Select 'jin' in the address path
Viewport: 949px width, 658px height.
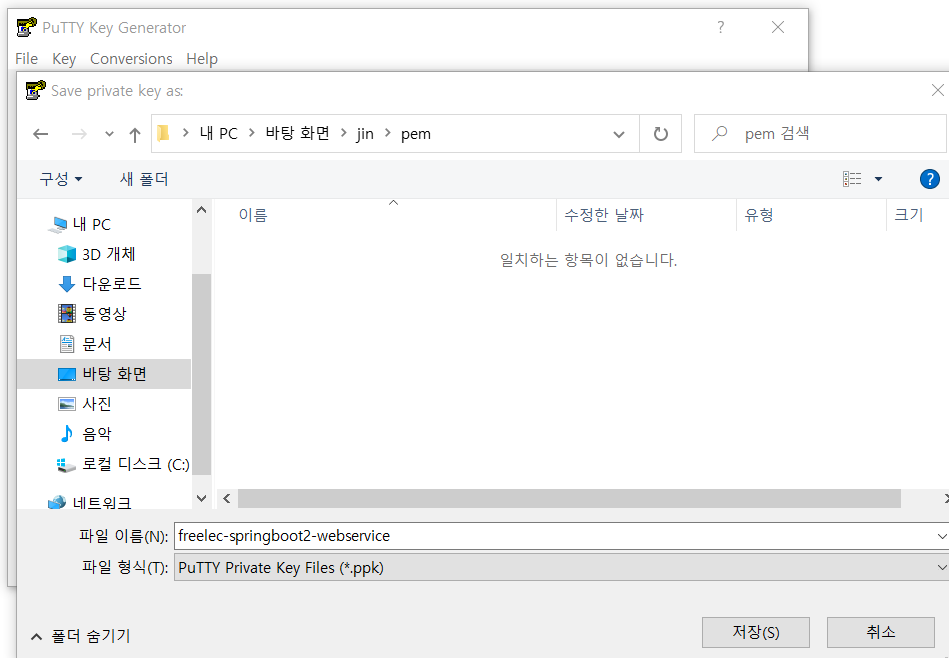[x=365, y=133]
